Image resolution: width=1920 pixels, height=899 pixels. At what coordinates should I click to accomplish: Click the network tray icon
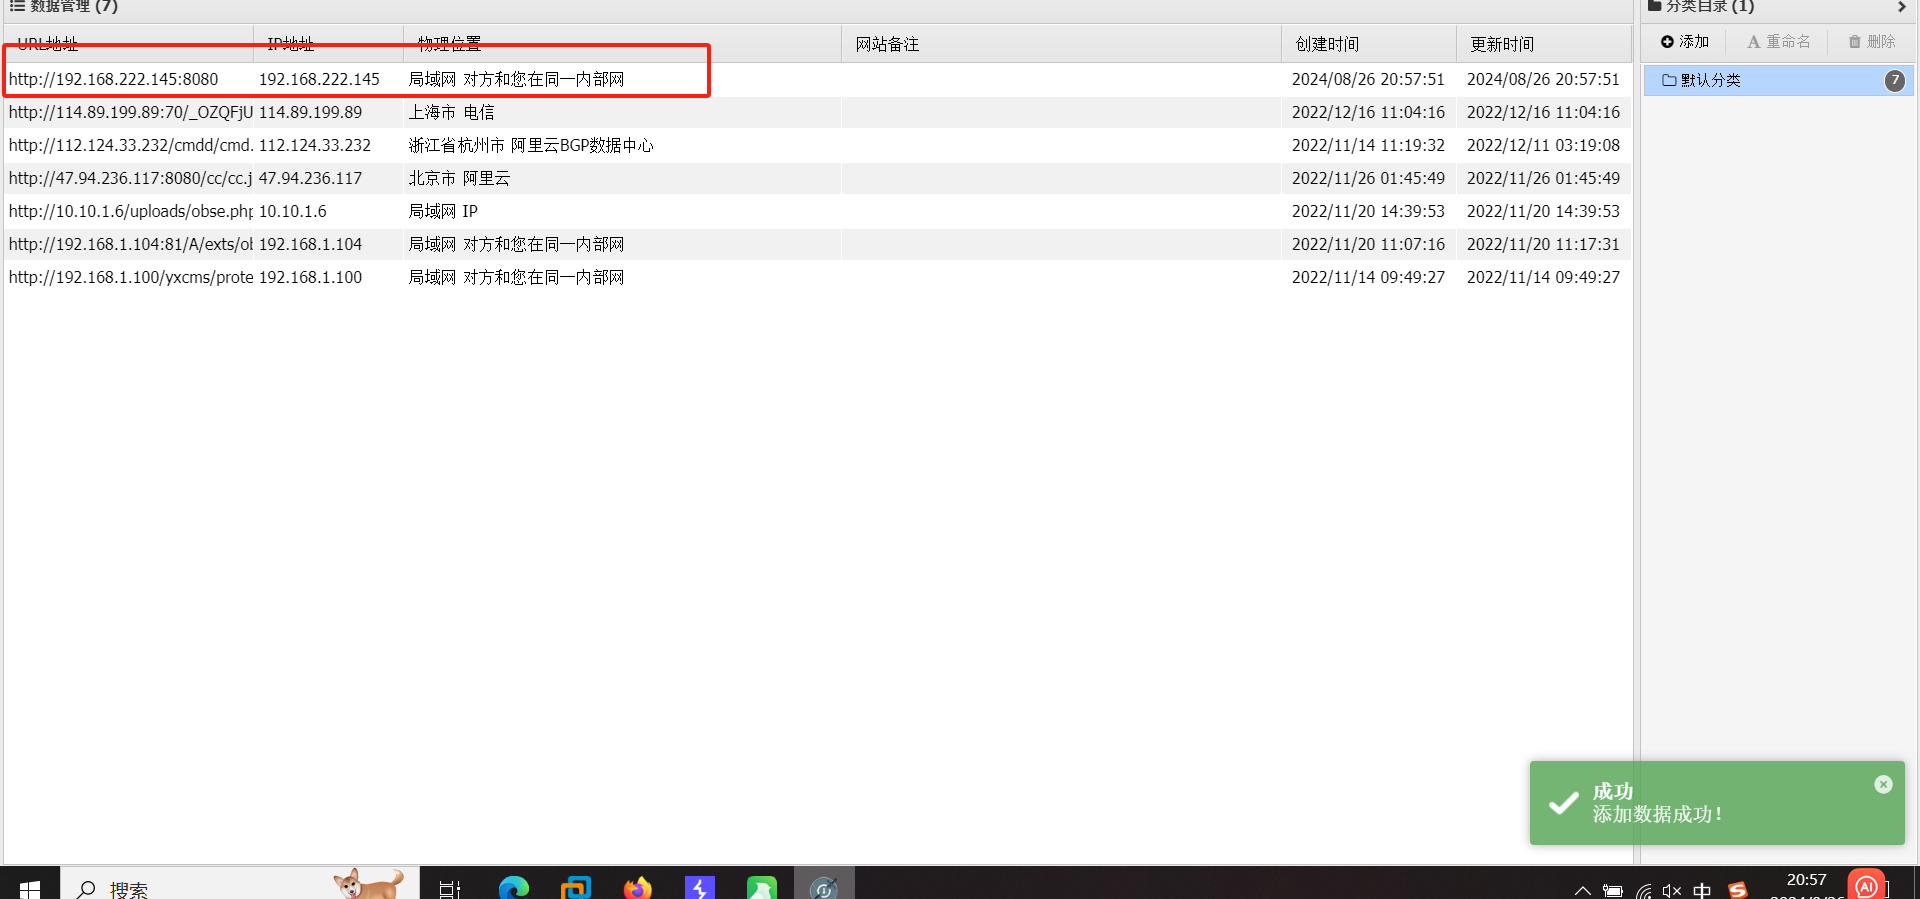[x=1643, y=890]
